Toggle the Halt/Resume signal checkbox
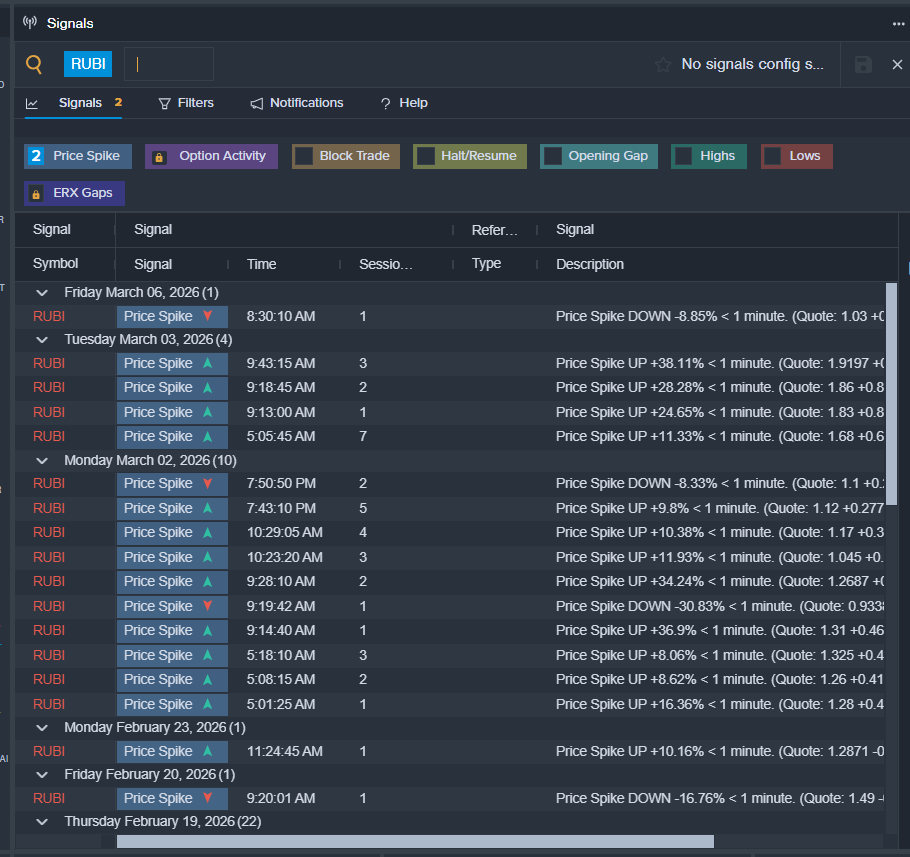The width and height of the screenshot is (910, 857). pos(425,156)
